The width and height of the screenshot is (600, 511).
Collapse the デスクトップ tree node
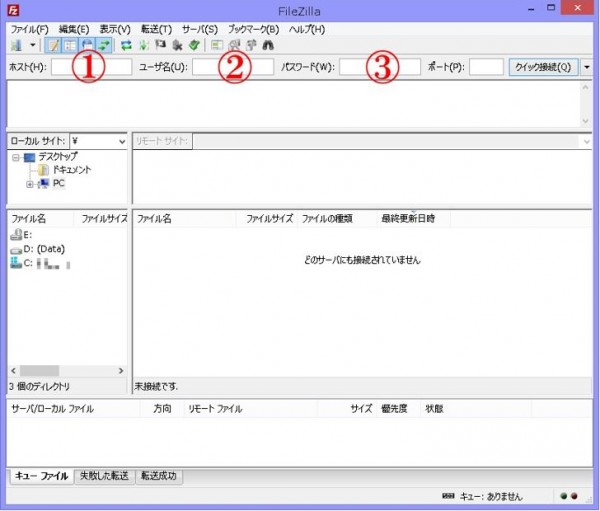[16, 157]
